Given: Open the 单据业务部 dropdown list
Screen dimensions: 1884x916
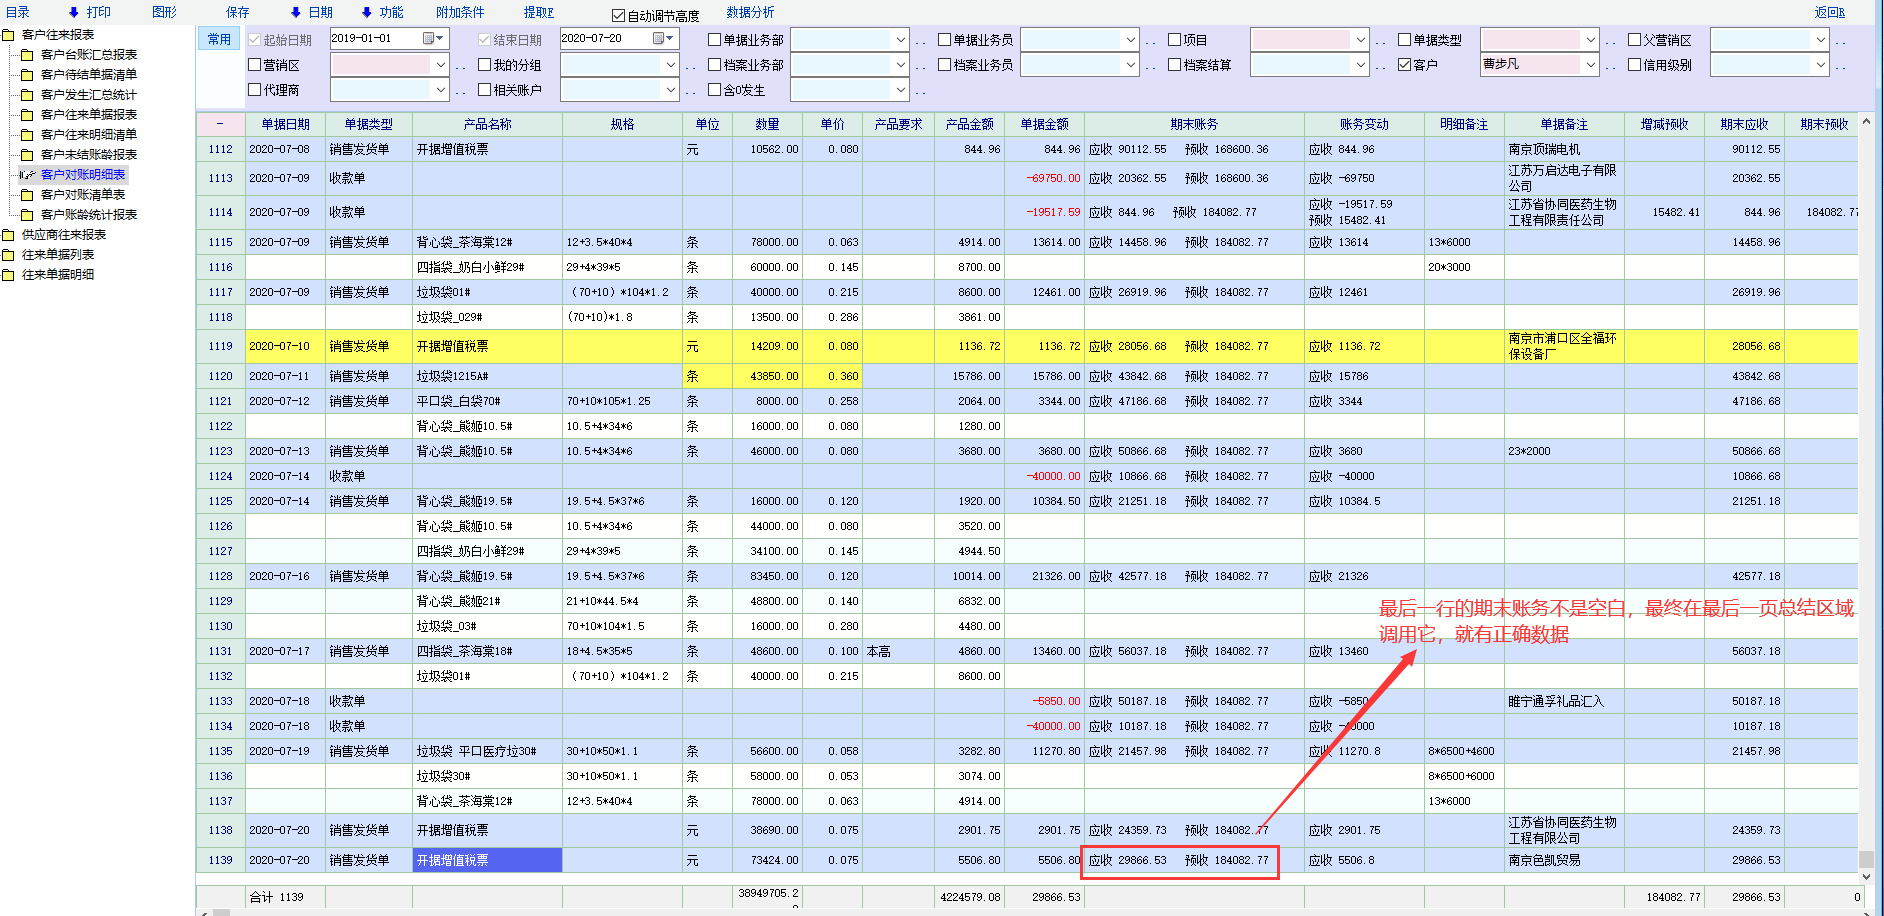Looking at the screenshot, I should [900, 40].
